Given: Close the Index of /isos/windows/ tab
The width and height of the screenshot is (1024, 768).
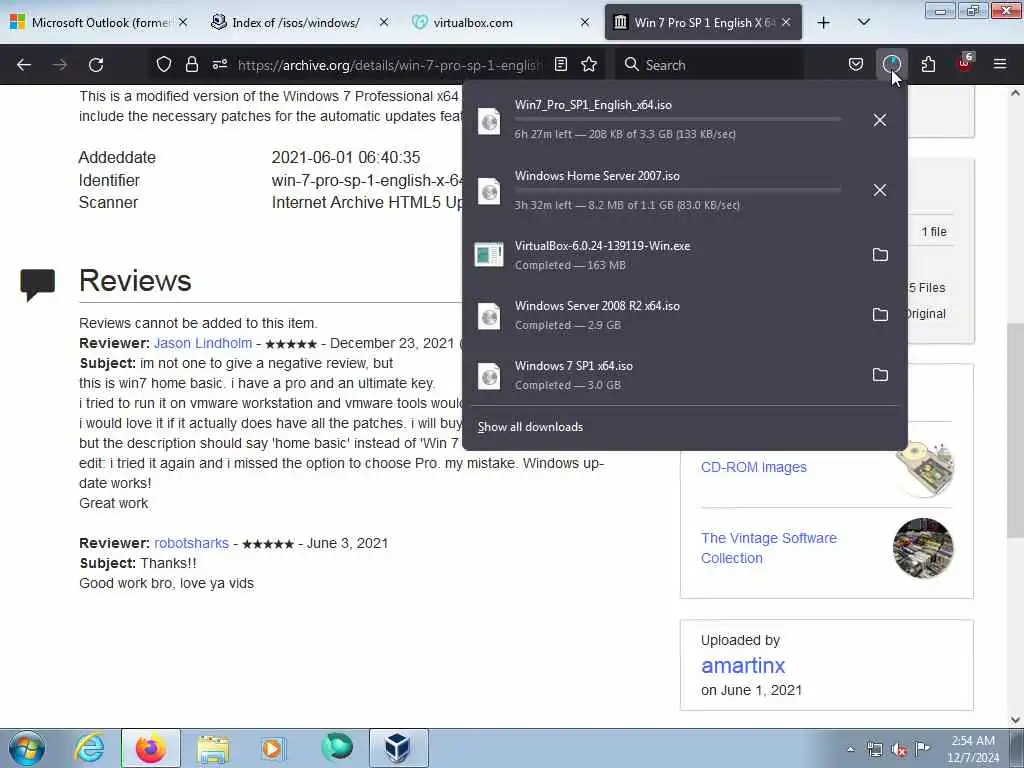Looking at the screenshot, I should [384, 22].
